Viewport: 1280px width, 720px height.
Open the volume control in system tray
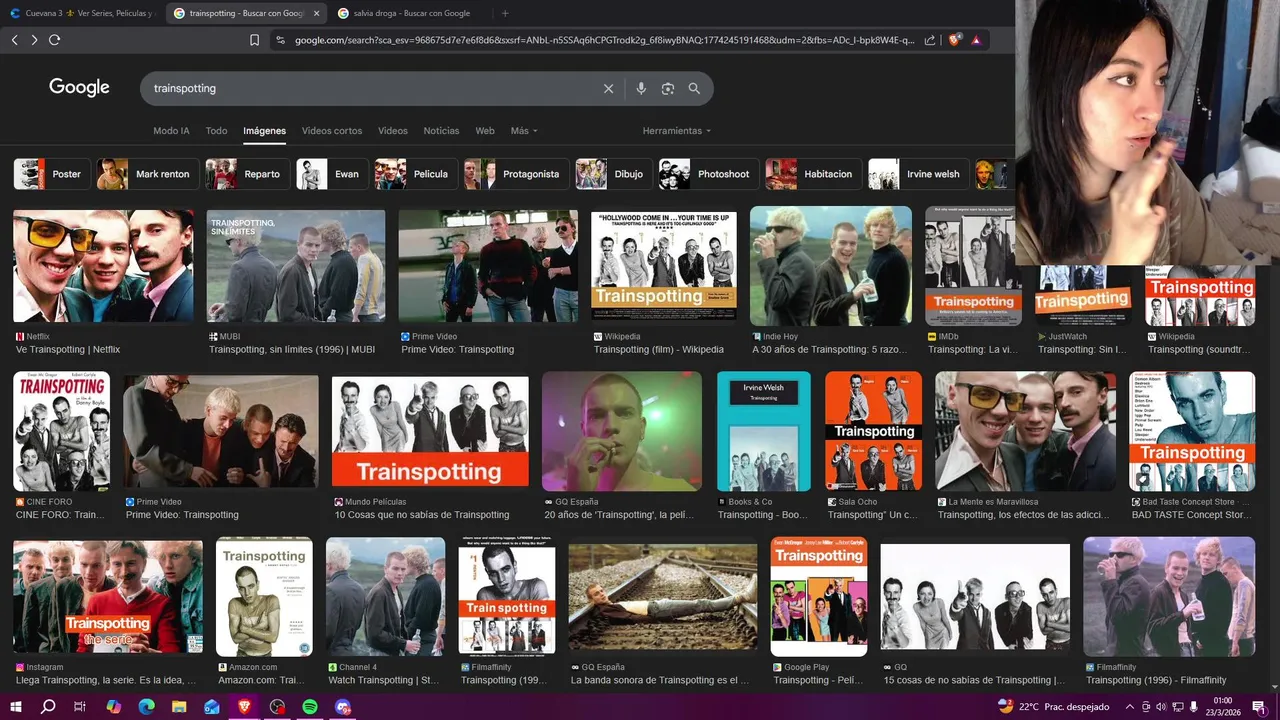coord(1160,706)
